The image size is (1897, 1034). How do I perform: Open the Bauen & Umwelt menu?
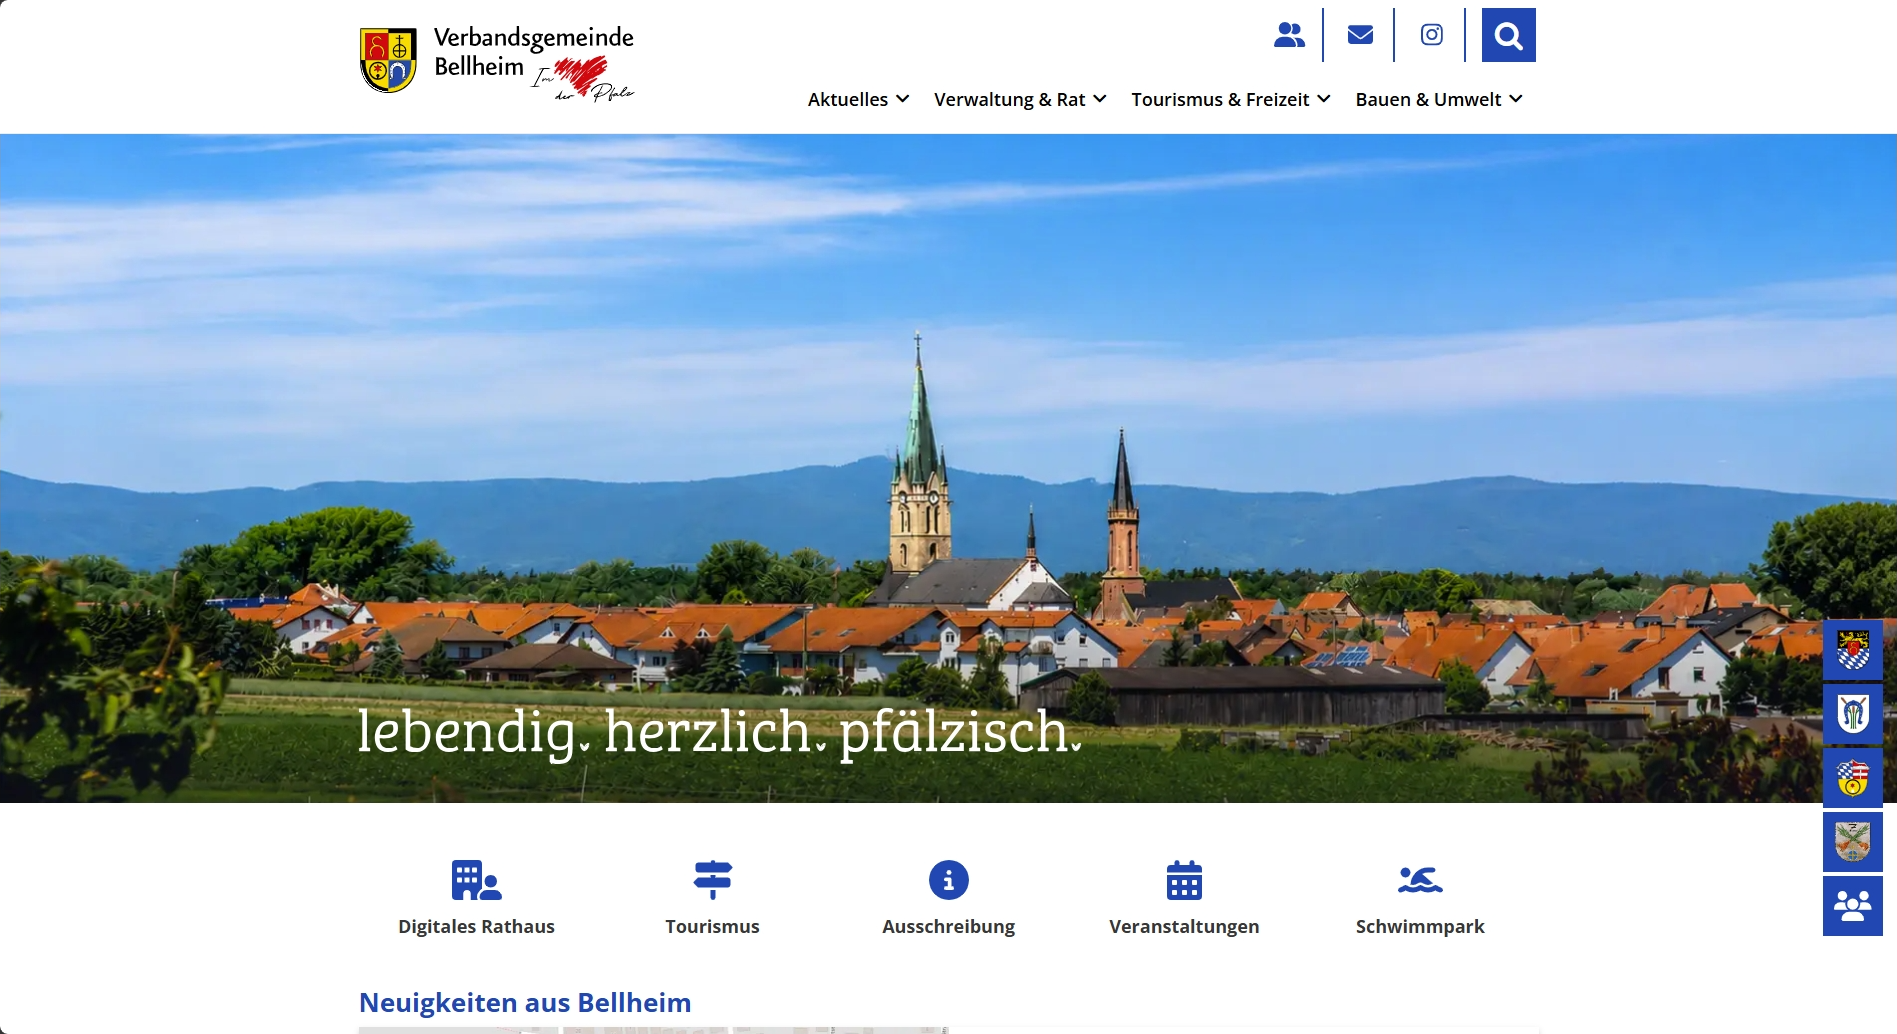tap(1428, 99)
